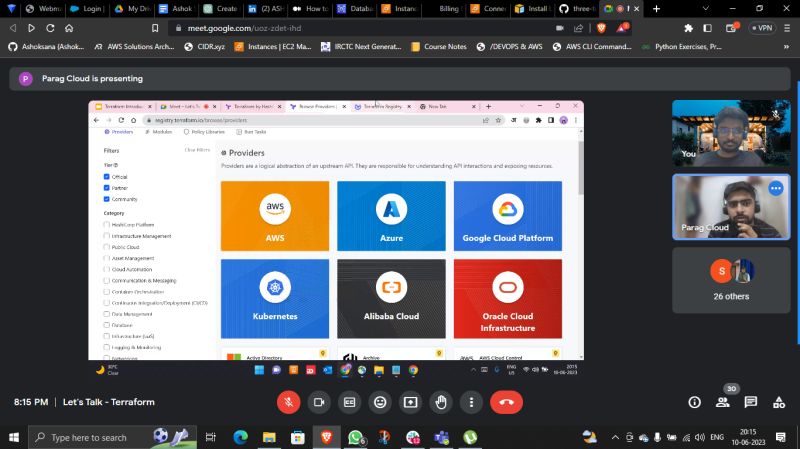800x449 pixels.
Task: Open chat with everyone icon
Action: click(x=751, y=403)
